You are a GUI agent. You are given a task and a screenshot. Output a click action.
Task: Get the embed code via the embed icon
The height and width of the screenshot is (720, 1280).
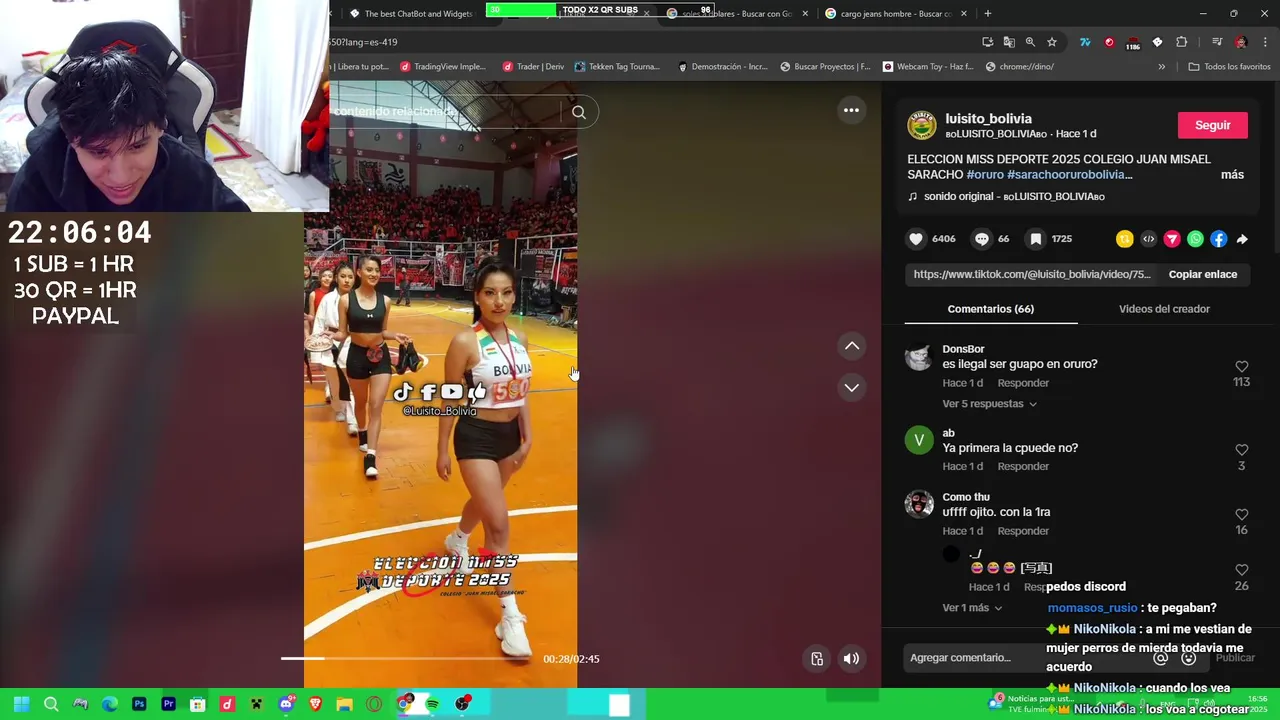click(1148, 239)
